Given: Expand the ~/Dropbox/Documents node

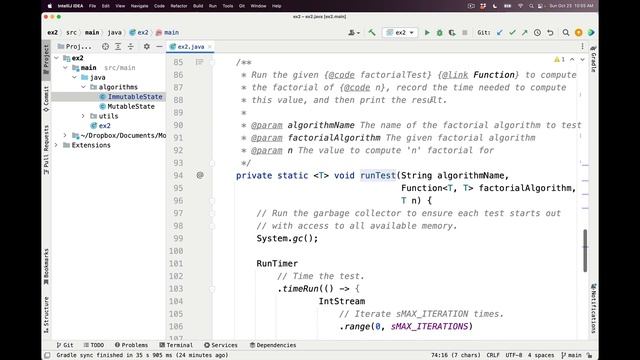Looking at the screenshot, I should [65, 136].
